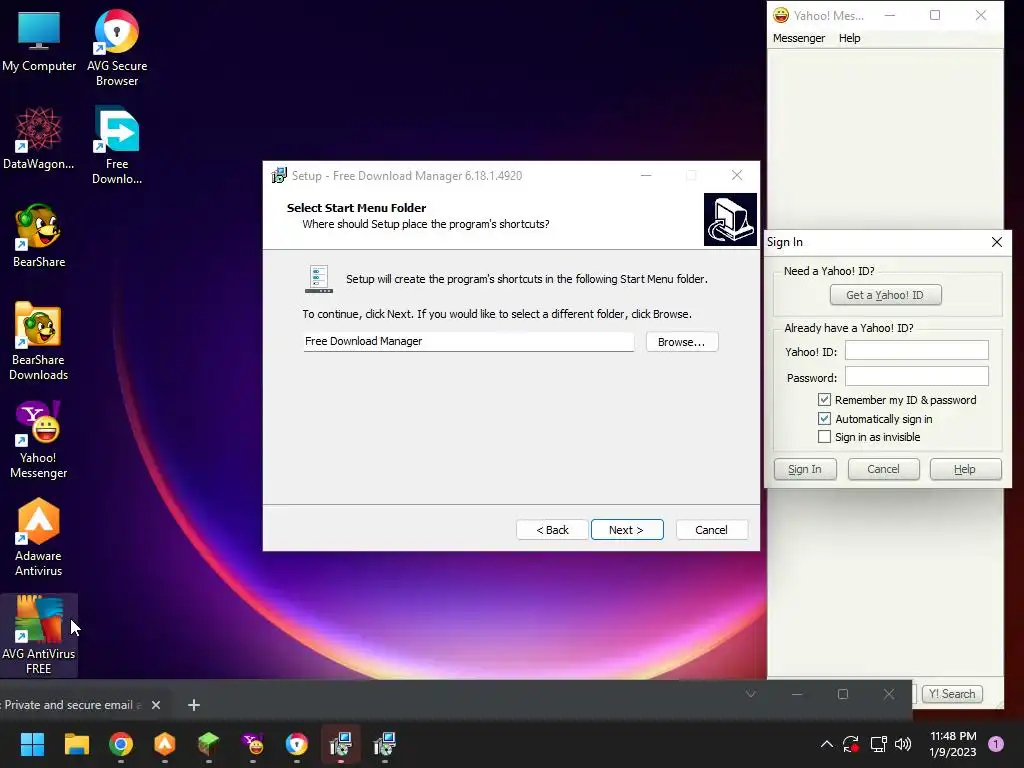Minimize the Yahoo! Messenger window
The width and height of the screenshot is (1024, 768).
tap(889, 15)
